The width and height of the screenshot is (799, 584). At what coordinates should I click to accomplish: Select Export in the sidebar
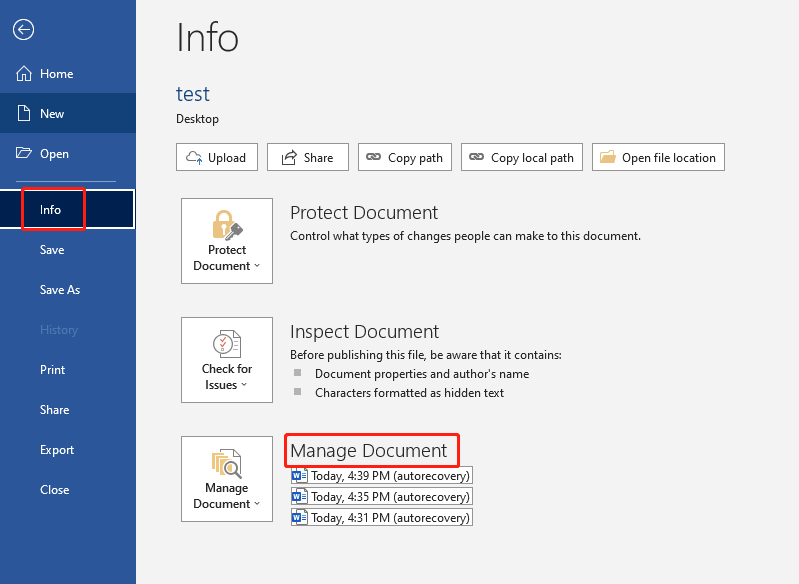tap(57, 450)
